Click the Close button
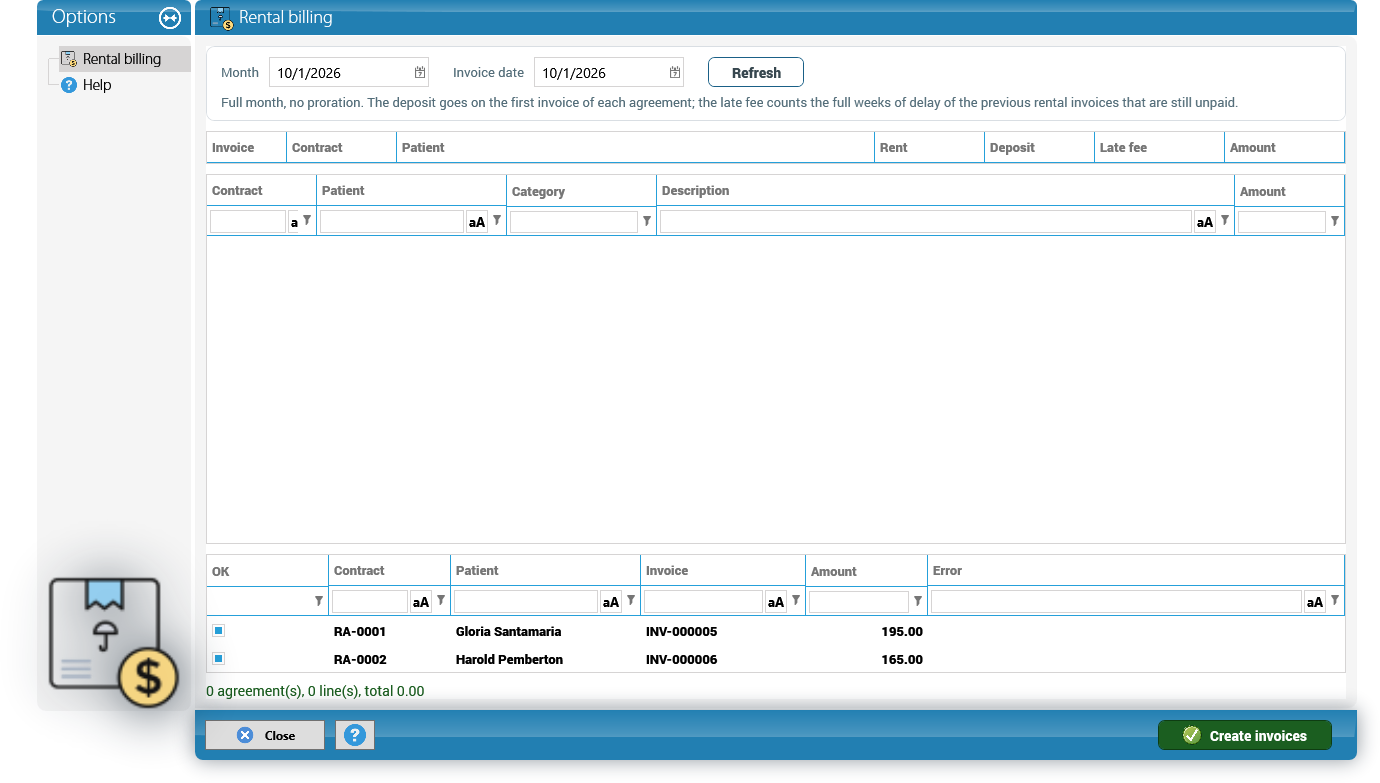This screenshot has width=1380, height=783. click(x=265, y=735)
